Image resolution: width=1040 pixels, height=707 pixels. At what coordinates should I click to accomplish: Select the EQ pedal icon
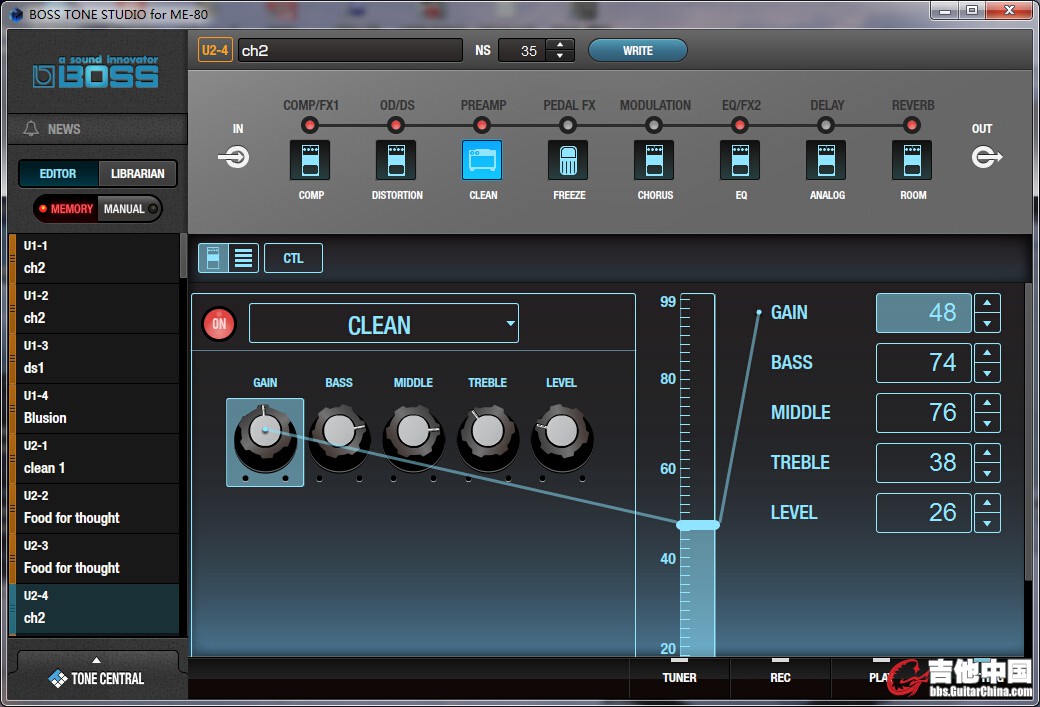[x=740, y=160]
